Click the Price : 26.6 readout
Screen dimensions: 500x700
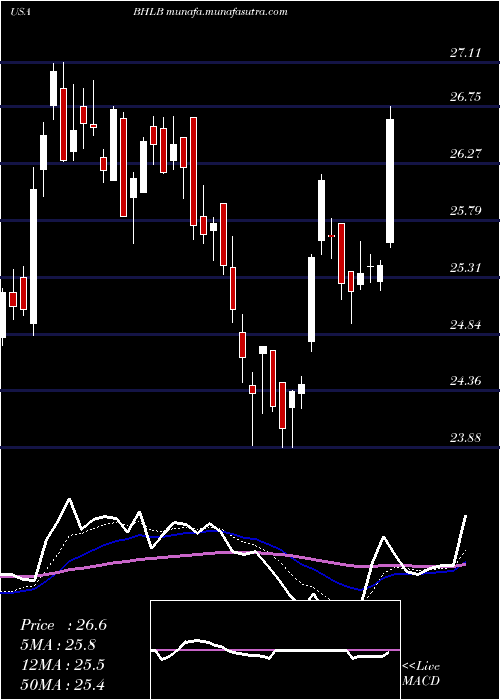coord(63,625)
